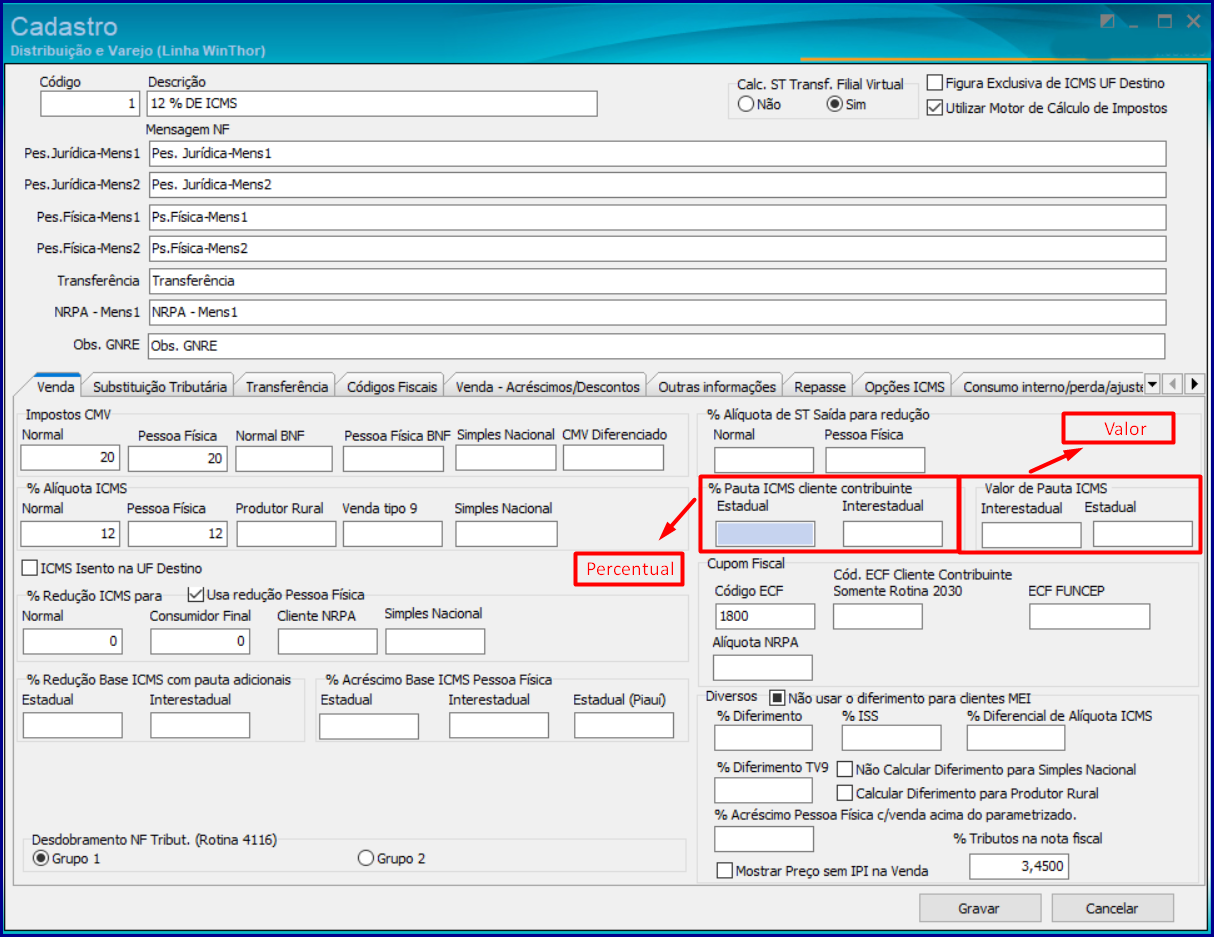Edit the Código ECF field
The image size is (1214, 937).
(x=763, y=616)
